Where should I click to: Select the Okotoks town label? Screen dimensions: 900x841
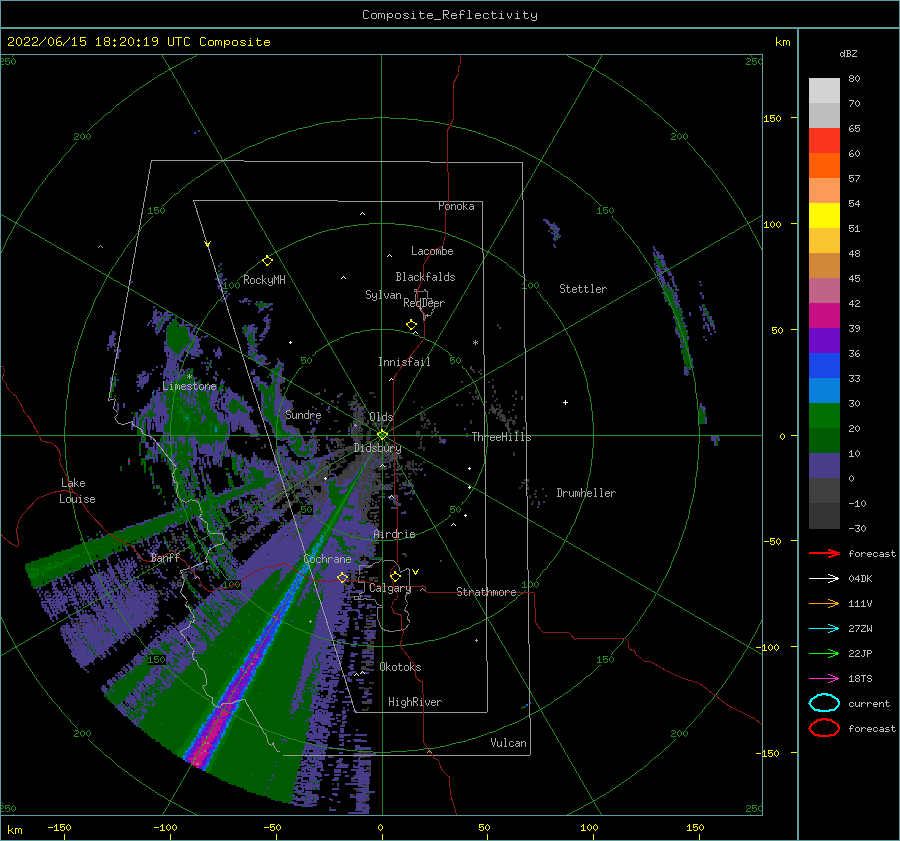(x=401, y=667)
